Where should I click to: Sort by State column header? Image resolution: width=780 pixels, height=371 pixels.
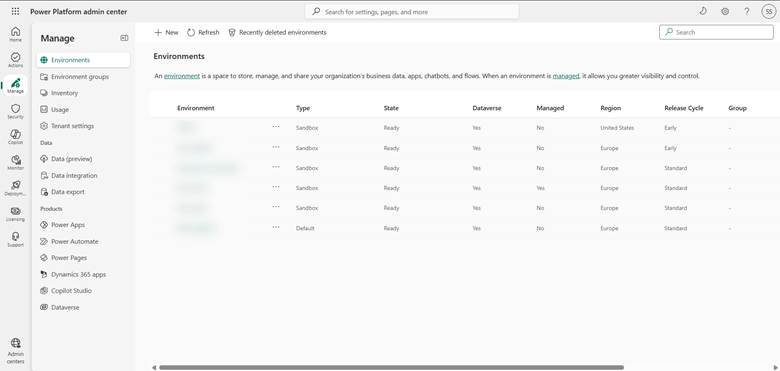pyautogui.click(x=391, y=108)
